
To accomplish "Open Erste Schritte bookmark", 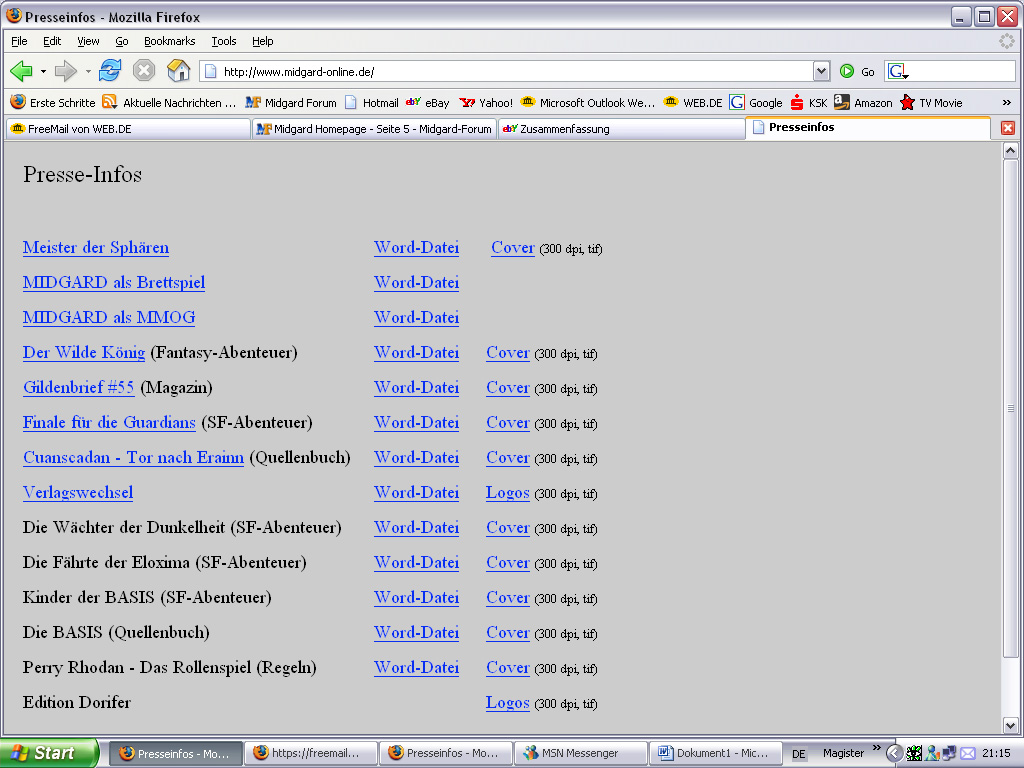I will [53, 103].
